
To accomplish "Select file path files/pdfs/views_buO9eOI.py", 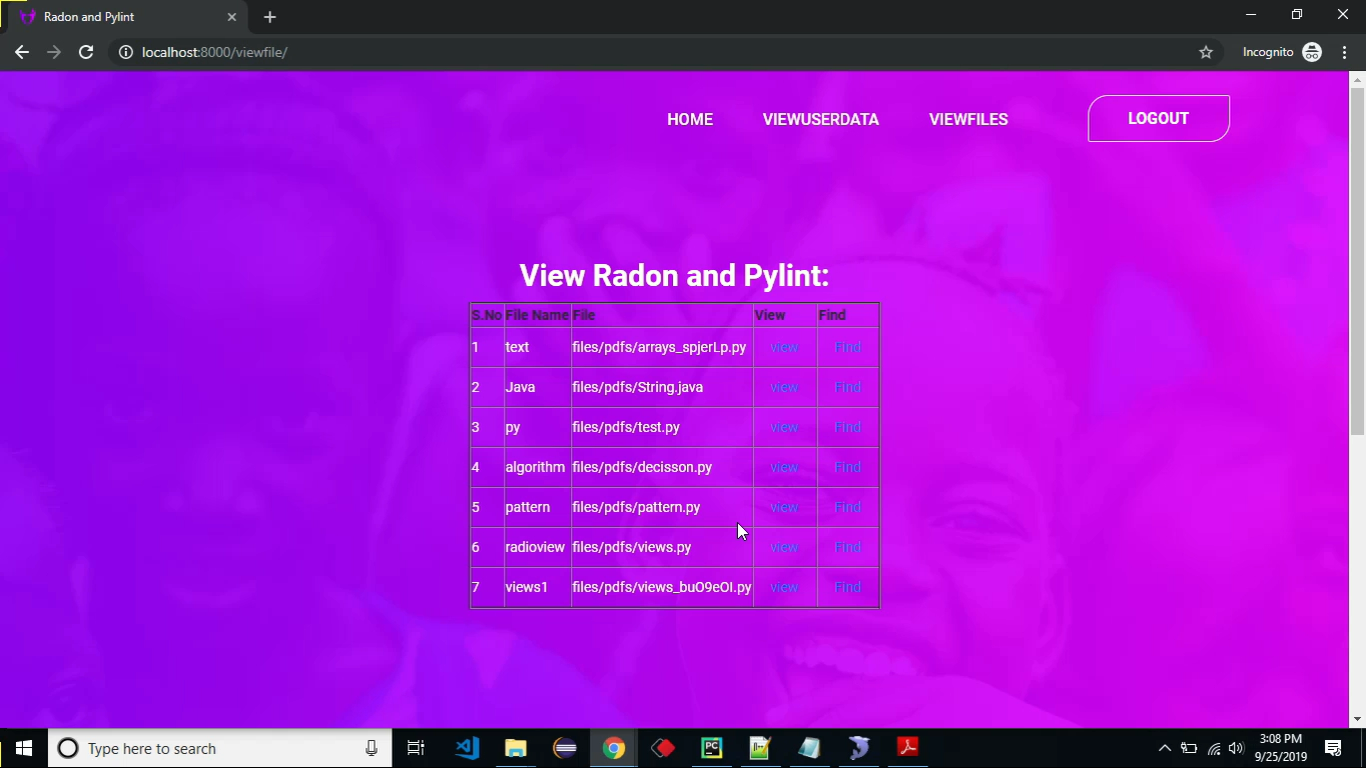I will (661, 587).
